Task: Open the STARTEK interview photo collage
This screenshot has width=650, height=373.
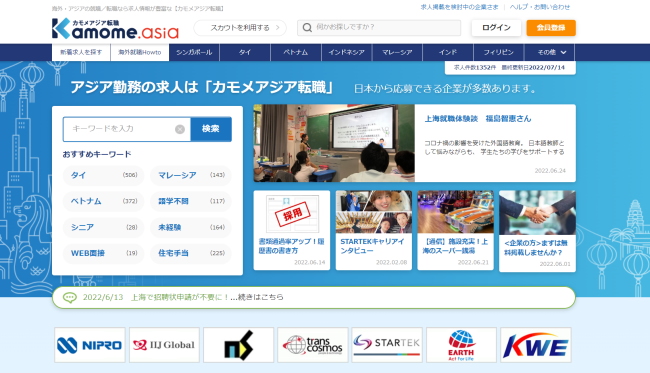Action: tap(374, 212)
